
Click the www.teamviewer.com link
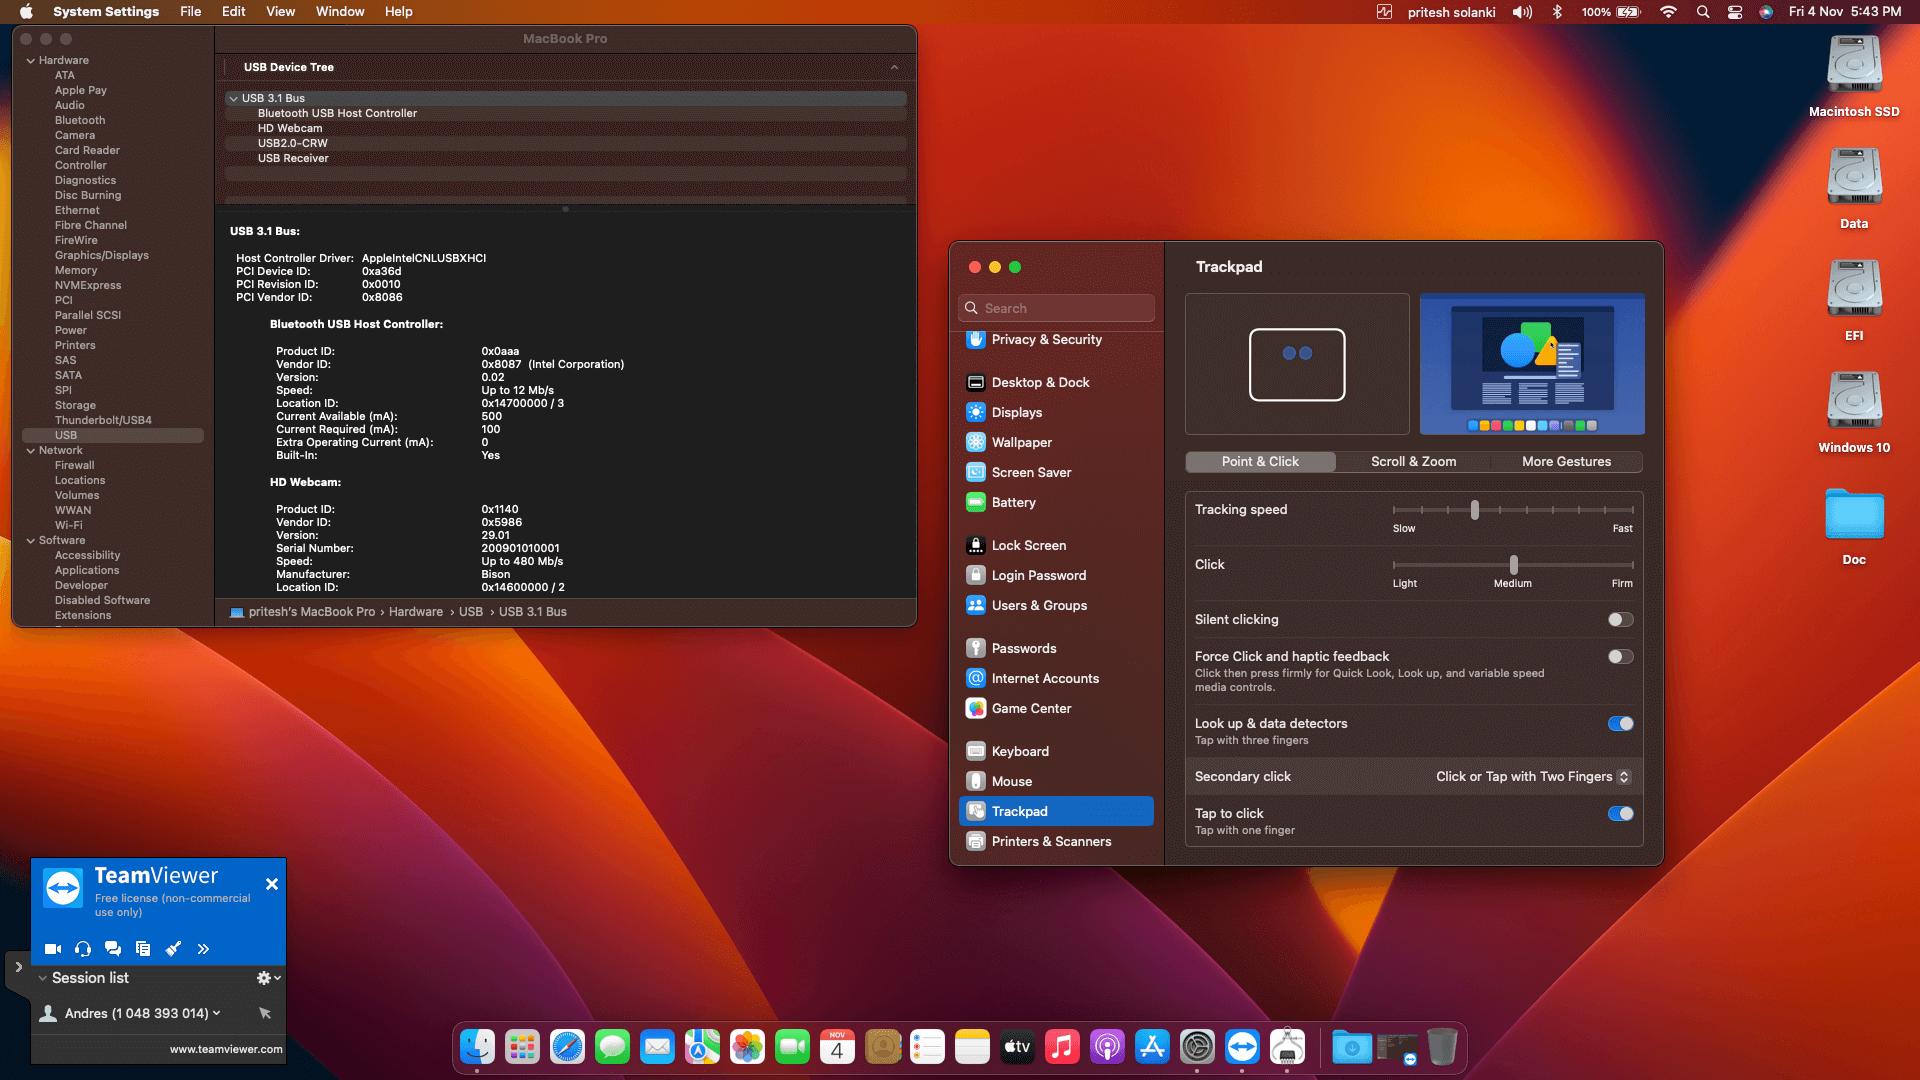pos(226,1049)
